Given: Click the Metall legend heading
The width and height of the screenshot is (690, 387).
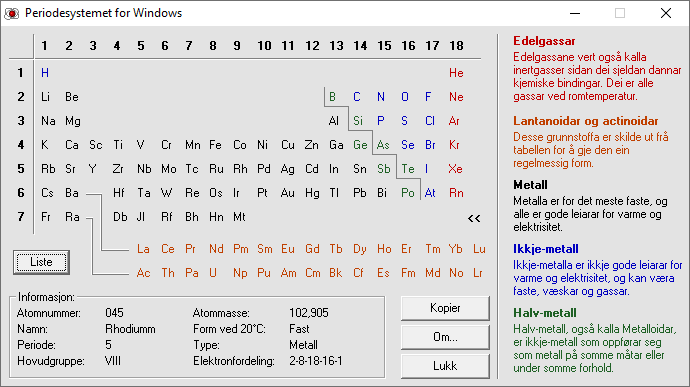Looking at the screenshot, I should [530, 185].
